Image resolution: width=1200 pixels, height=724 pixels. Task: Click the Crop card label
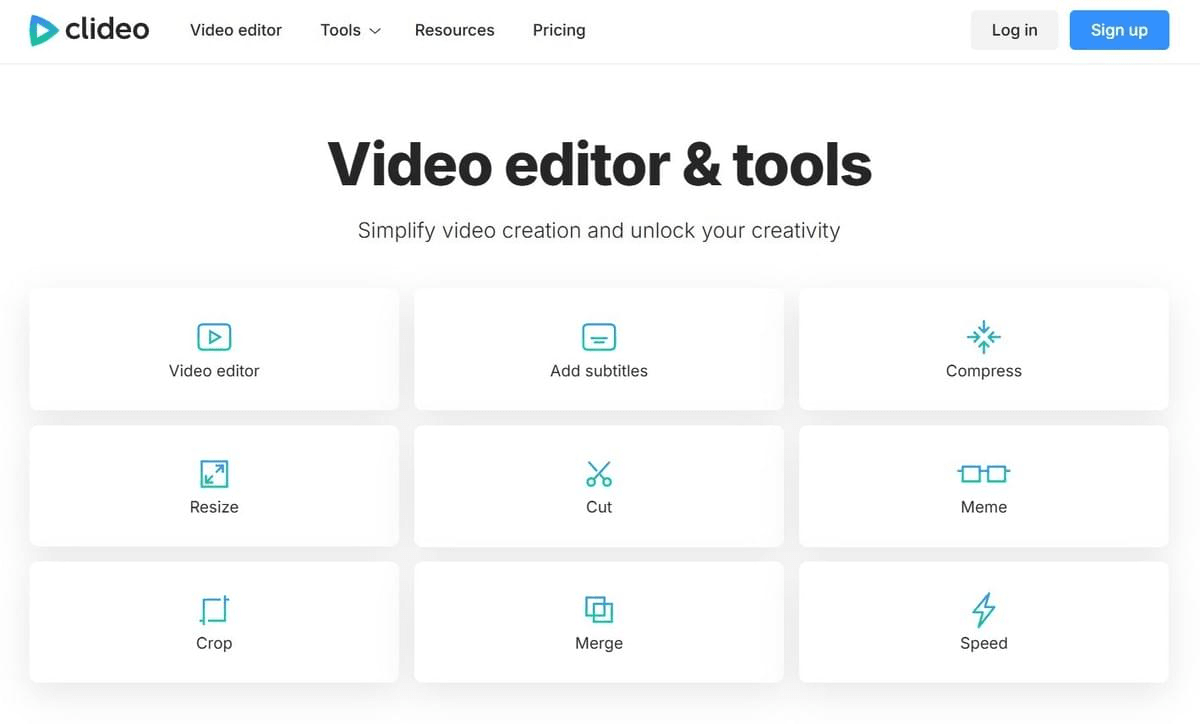214,643
